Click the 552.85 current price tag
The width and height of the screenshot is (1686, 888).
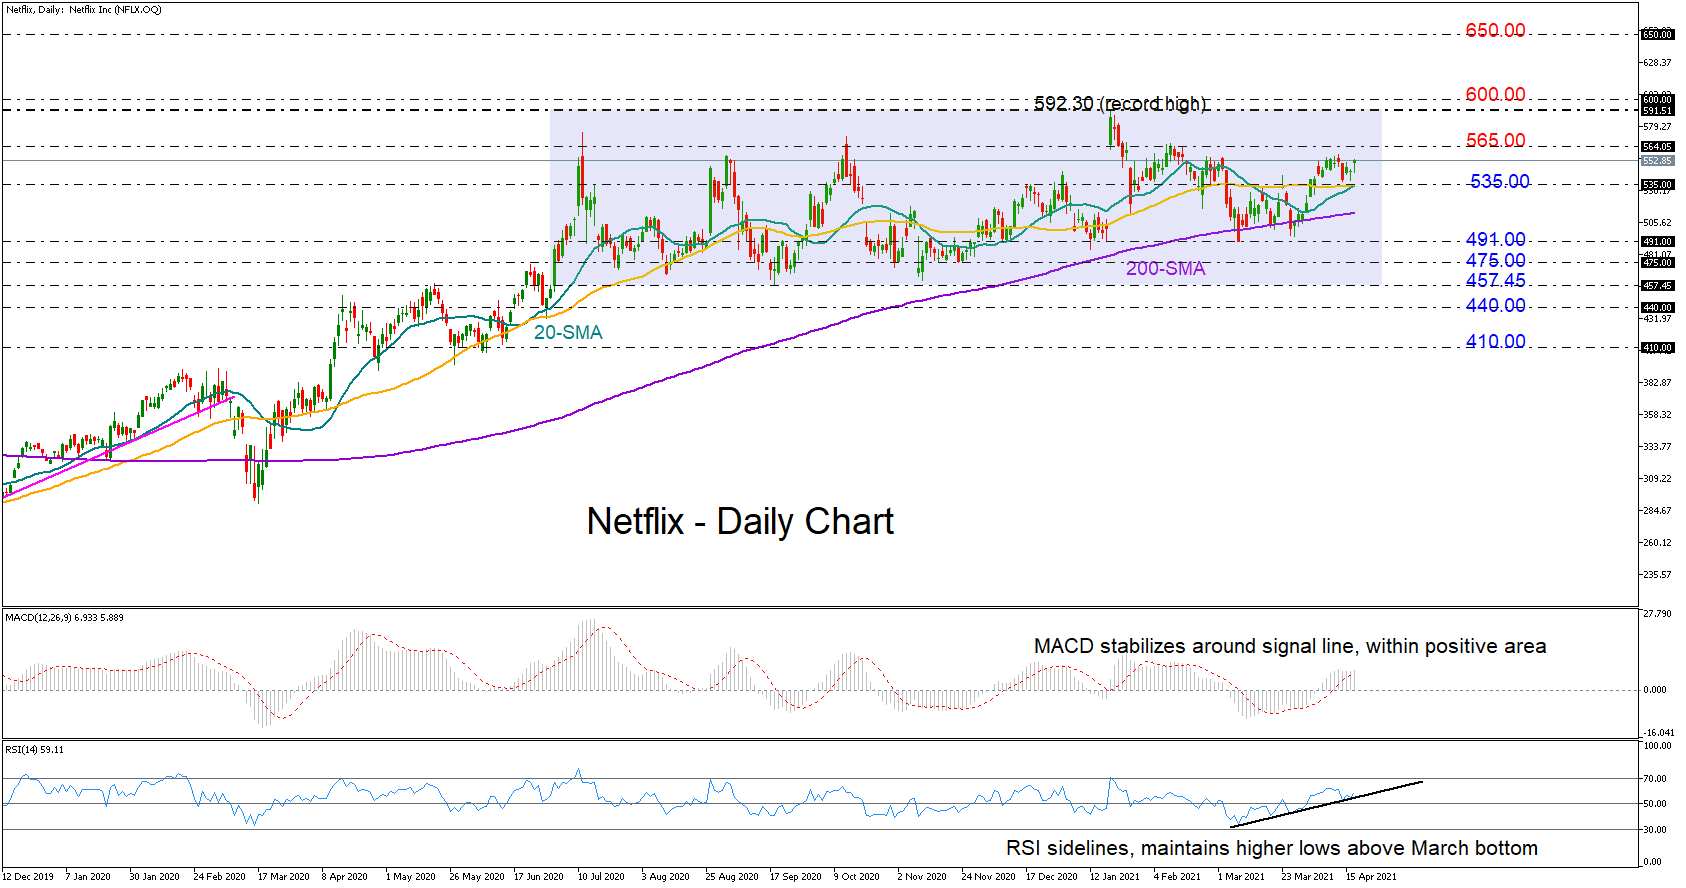click(x=1657, y=161)
